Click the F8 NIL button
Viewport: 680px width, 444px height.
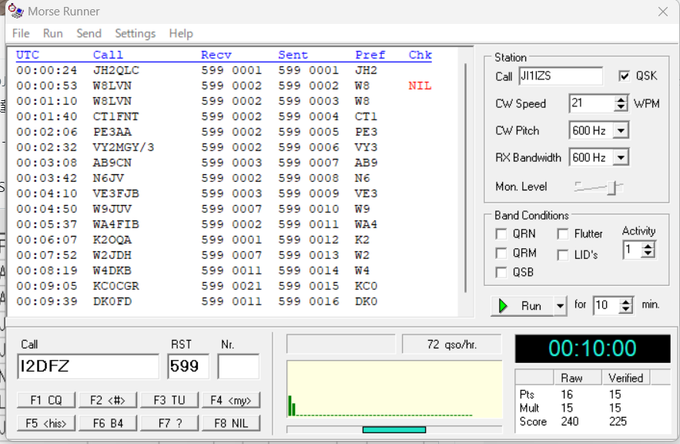(x=231, y=423)
